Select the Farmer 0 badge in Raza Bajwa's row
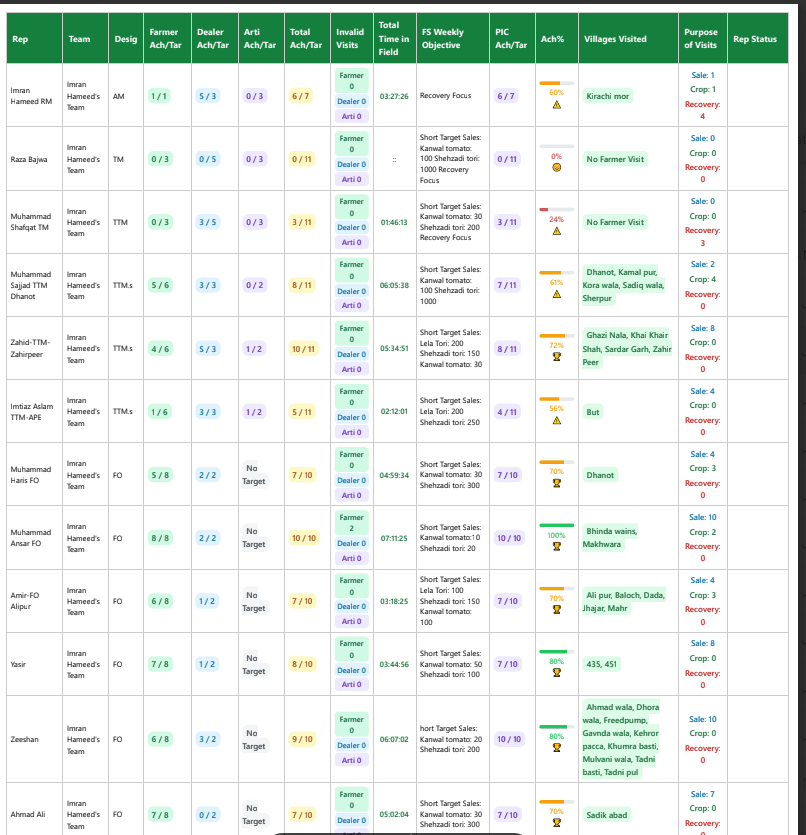This screenshot has height=835, width=806. tap(352, 144)
